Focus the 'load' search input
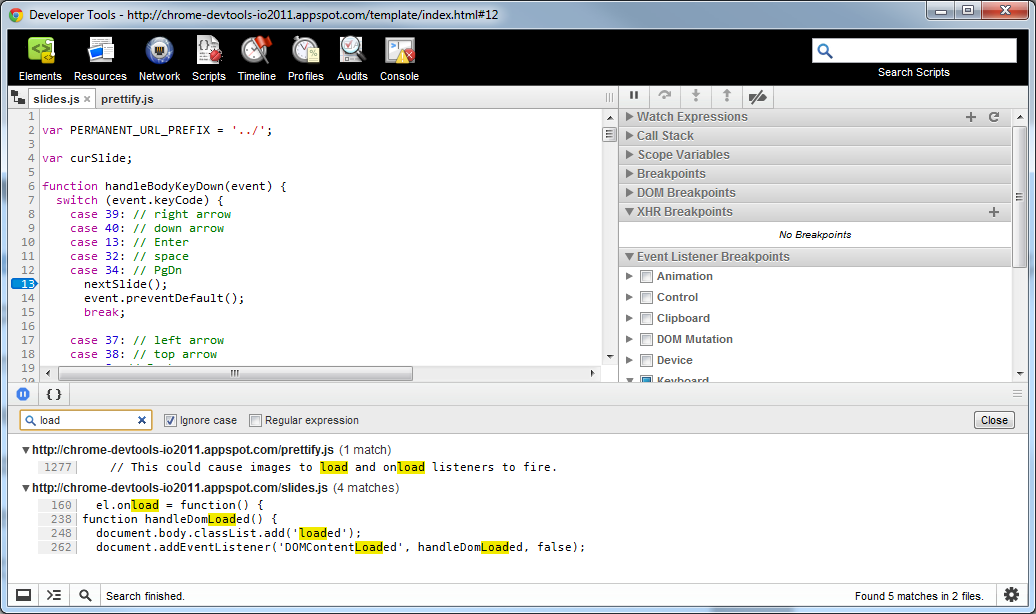1036x614 pixels. click(x=86, y=420)
